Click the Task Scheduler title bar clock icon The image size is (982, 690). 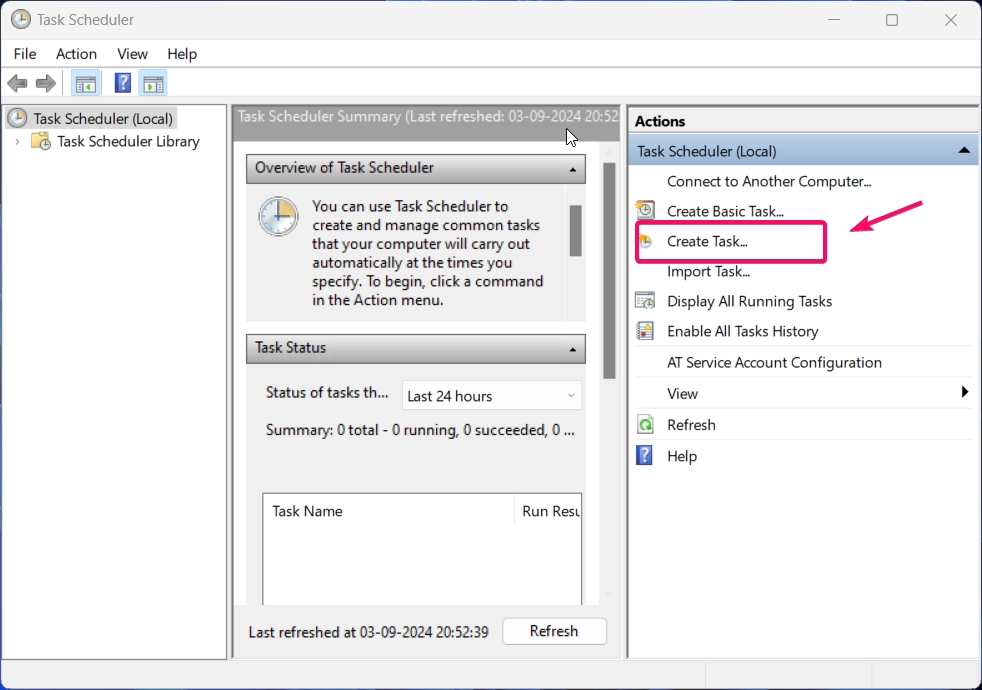tap(21, 19)
